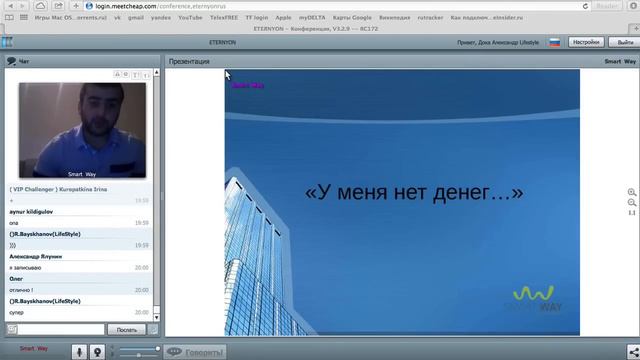Reload the page with the refresh arrow
The width and height of the screenshot is (640, 360).
coord(585,6)
